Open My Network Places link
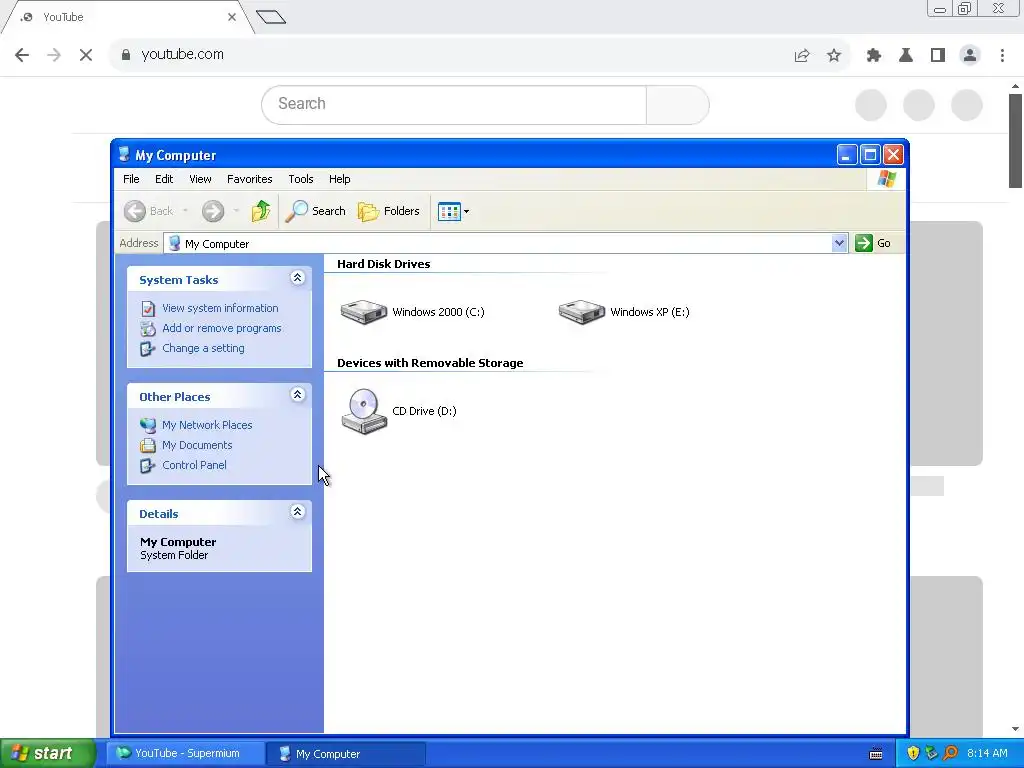1024x768 pixels. 207,425
